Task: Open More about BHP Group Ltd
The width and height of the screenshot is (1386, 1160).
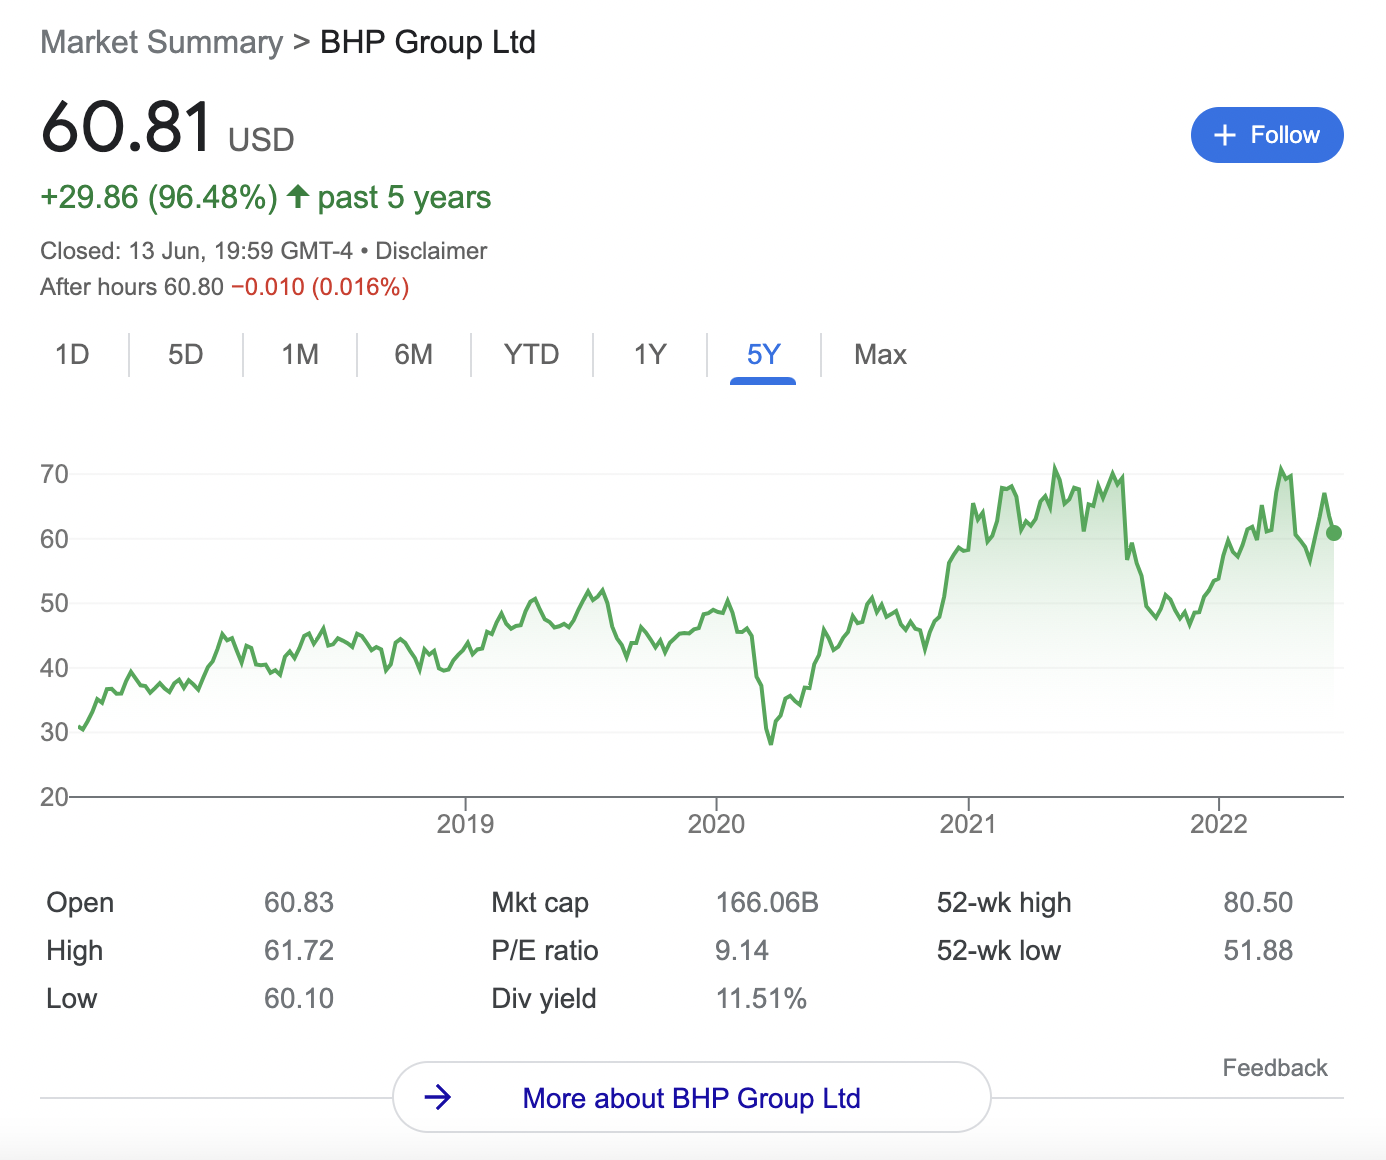Action: point(691,1098)
